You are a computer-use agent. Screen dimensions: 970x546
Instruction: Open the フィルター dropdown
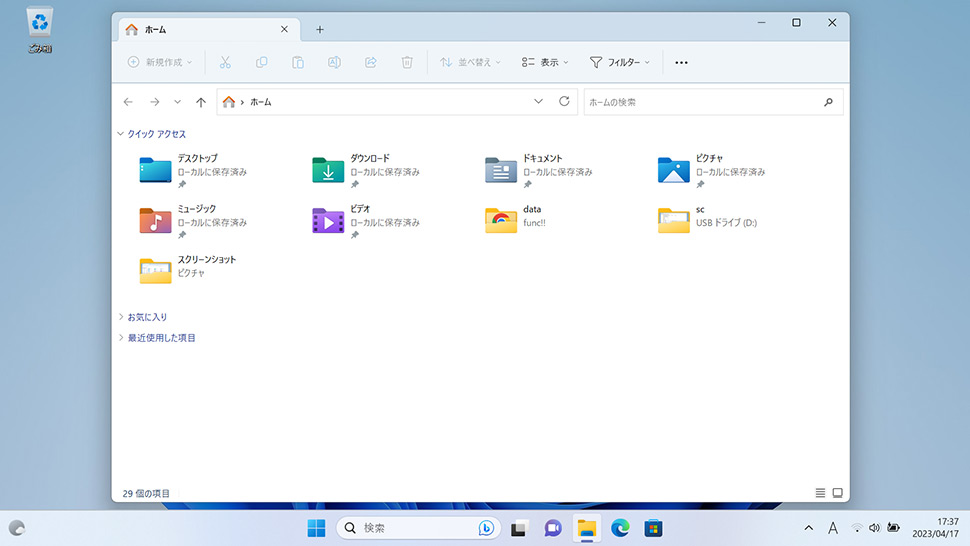pyautogui.click(x=620, y=62)
